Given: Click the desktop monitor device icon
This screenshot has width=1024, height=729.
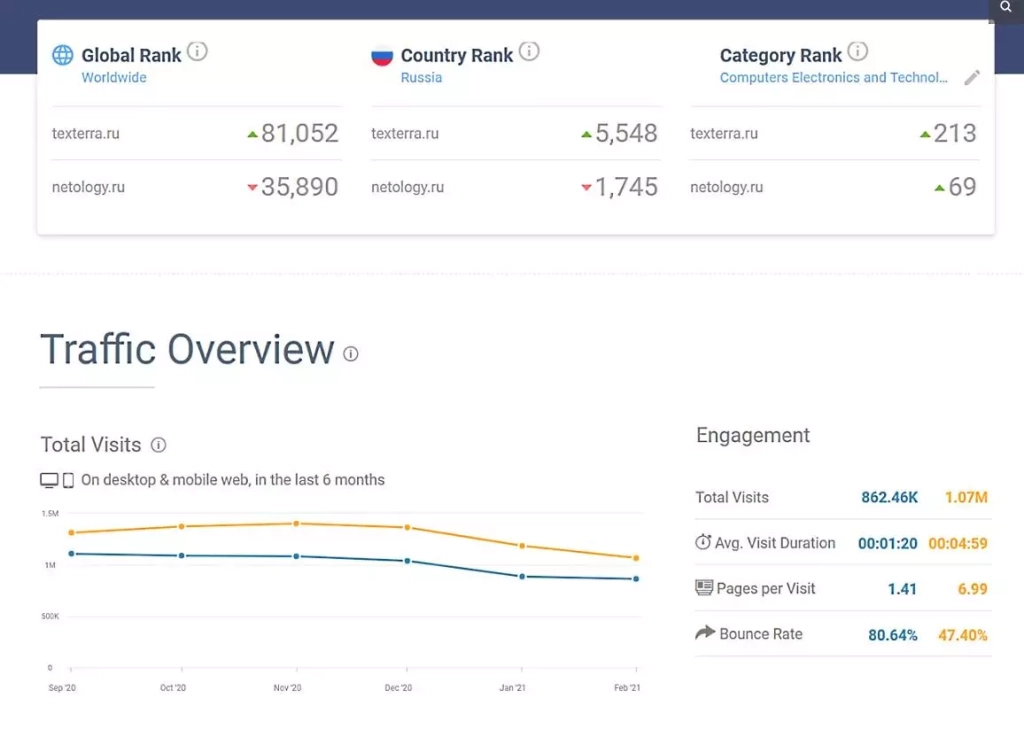Looking at the screenshot, I should pos(49,481).
